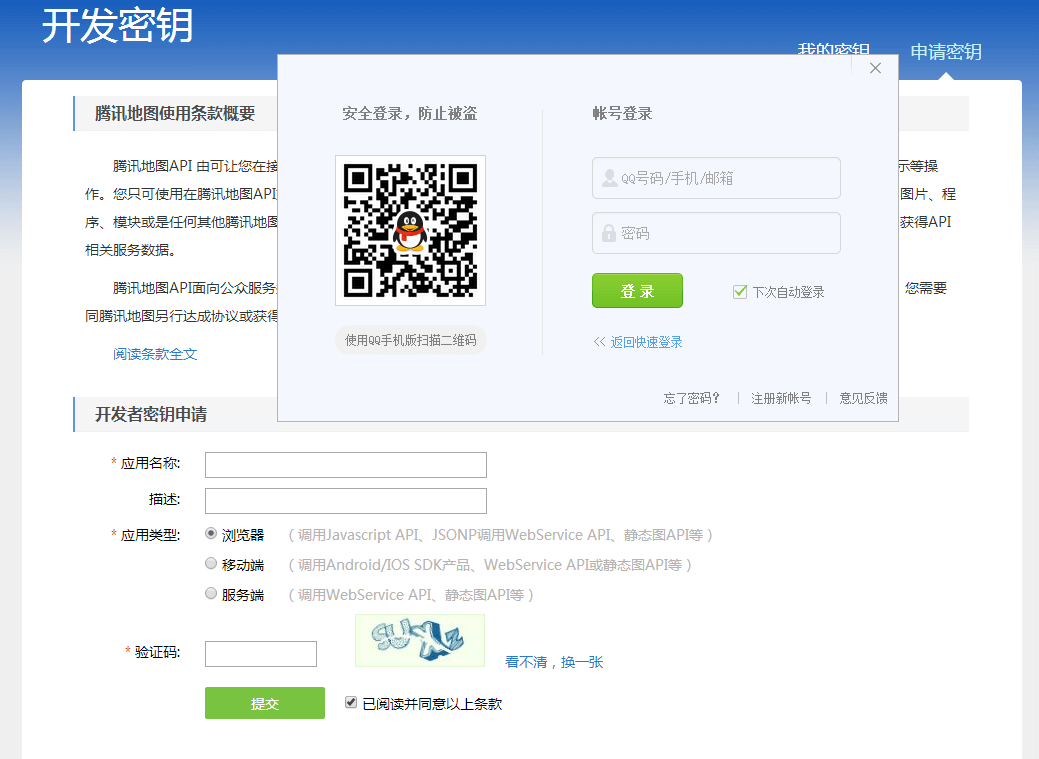Select the 浏览器 application type radio

[x=211, y=533]
